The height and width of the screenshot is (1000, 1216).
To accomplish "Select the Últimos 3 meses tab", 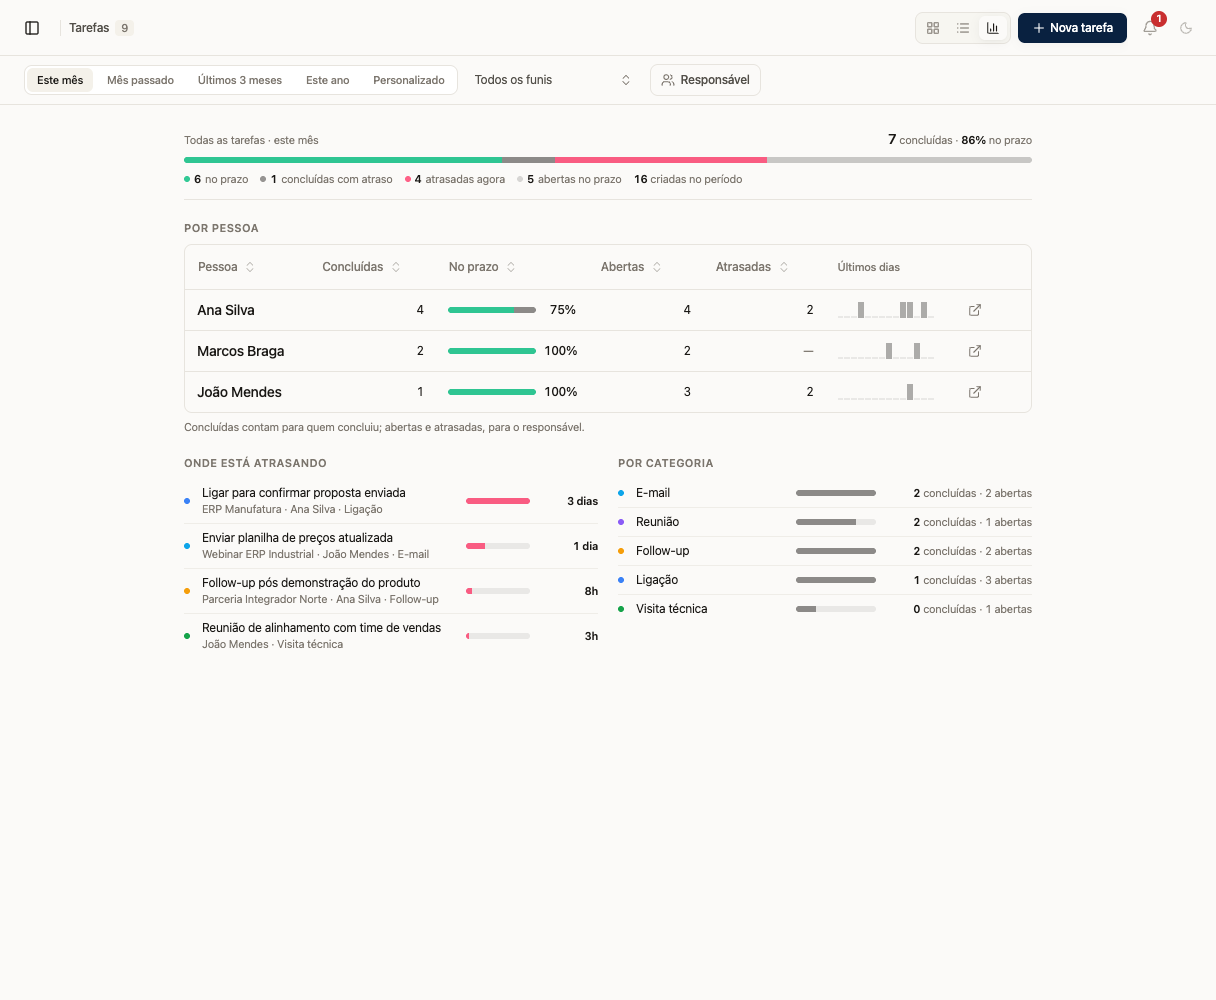I will click(x=240, y=80).
